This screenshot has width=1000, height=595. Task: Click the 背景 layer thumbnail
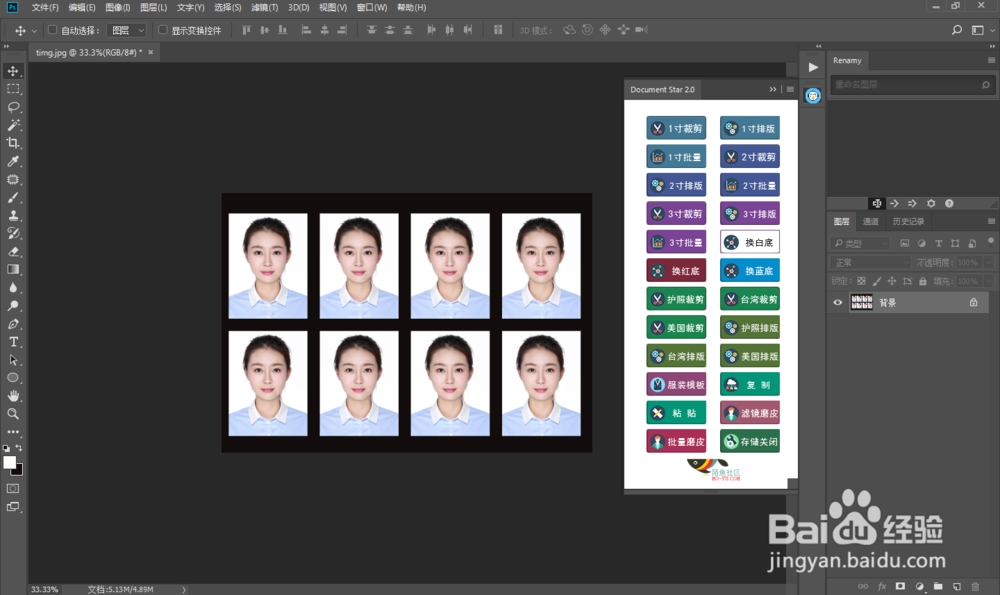(x=861, y=301)
